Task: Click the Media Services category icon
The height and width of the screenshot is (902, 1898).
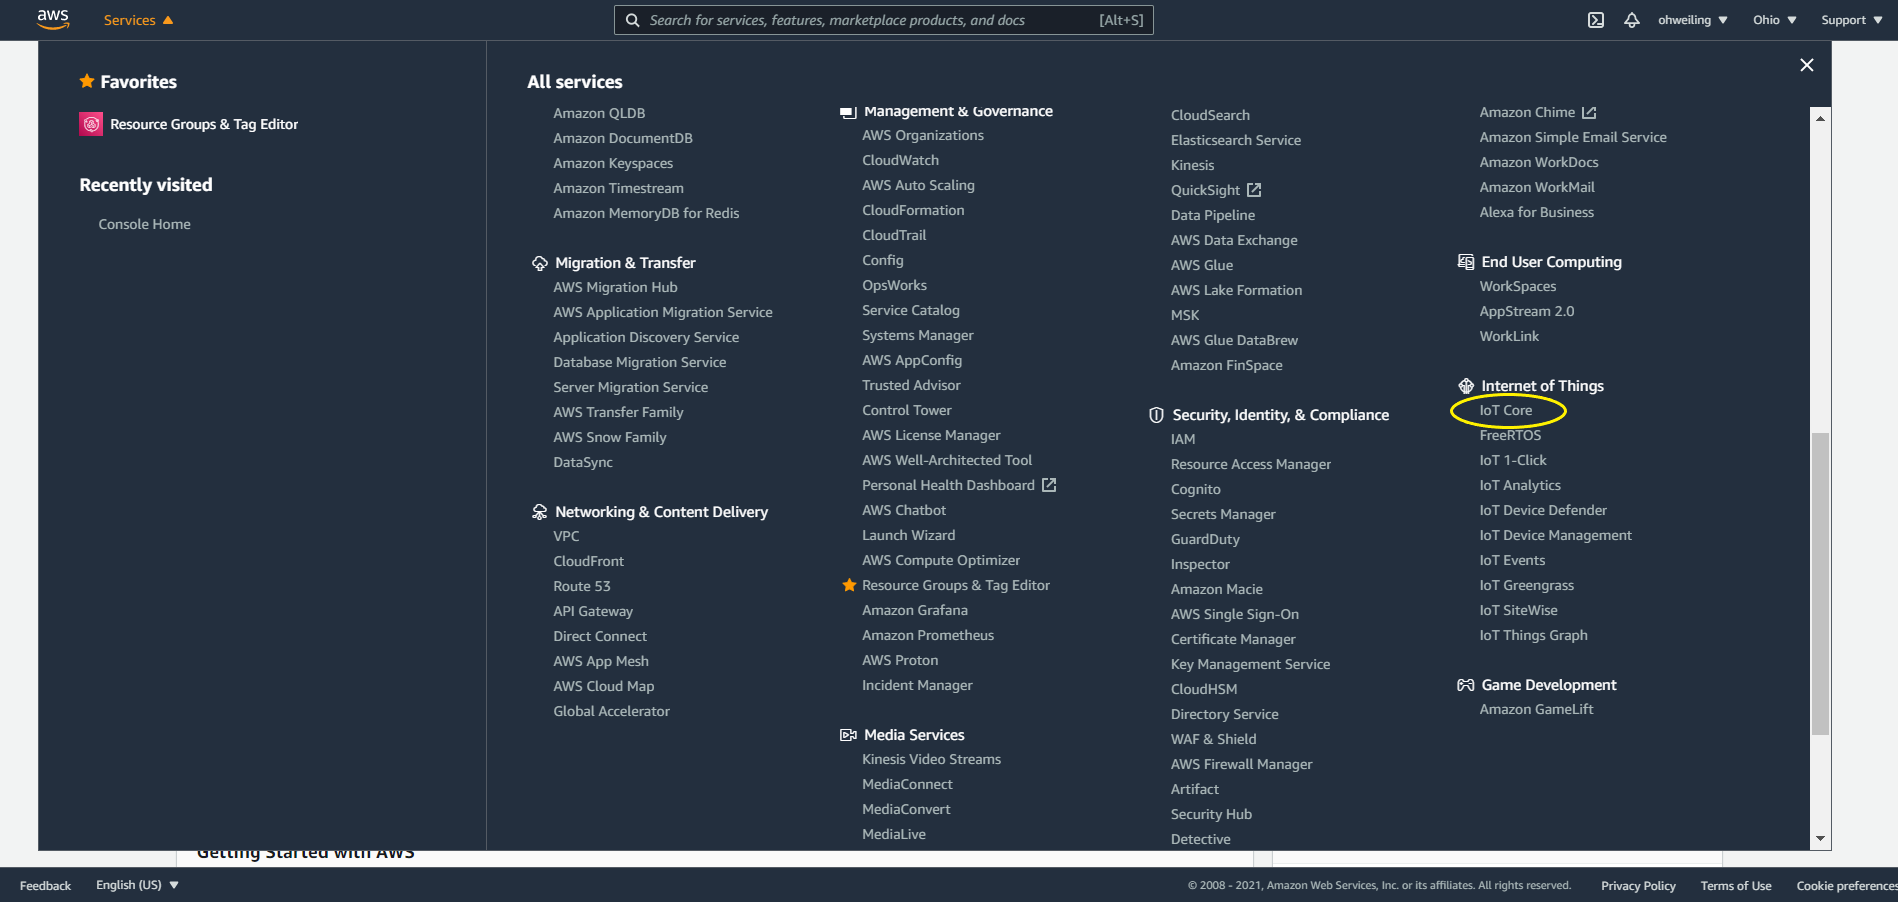Action: 848,735
